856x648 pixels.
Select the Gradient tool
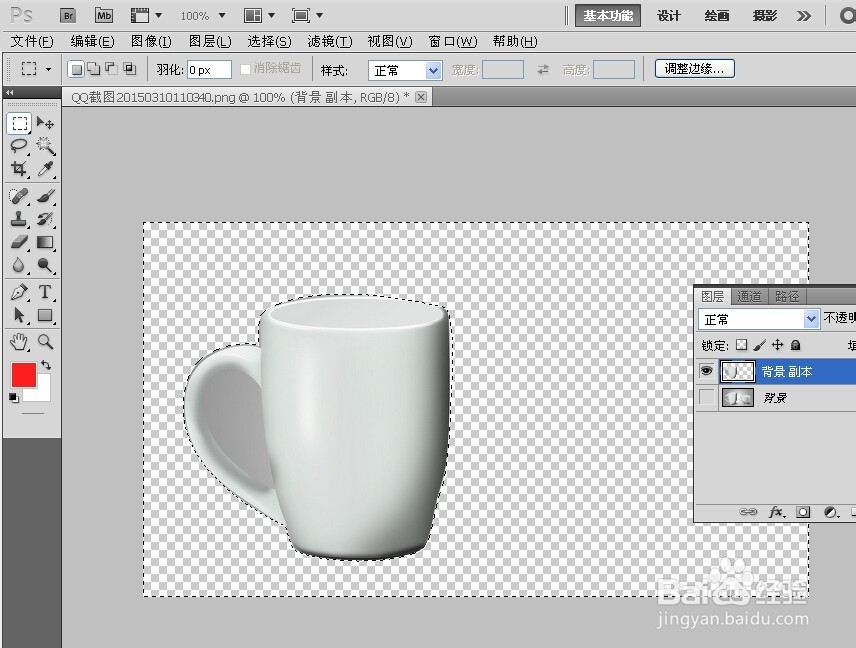45,242
